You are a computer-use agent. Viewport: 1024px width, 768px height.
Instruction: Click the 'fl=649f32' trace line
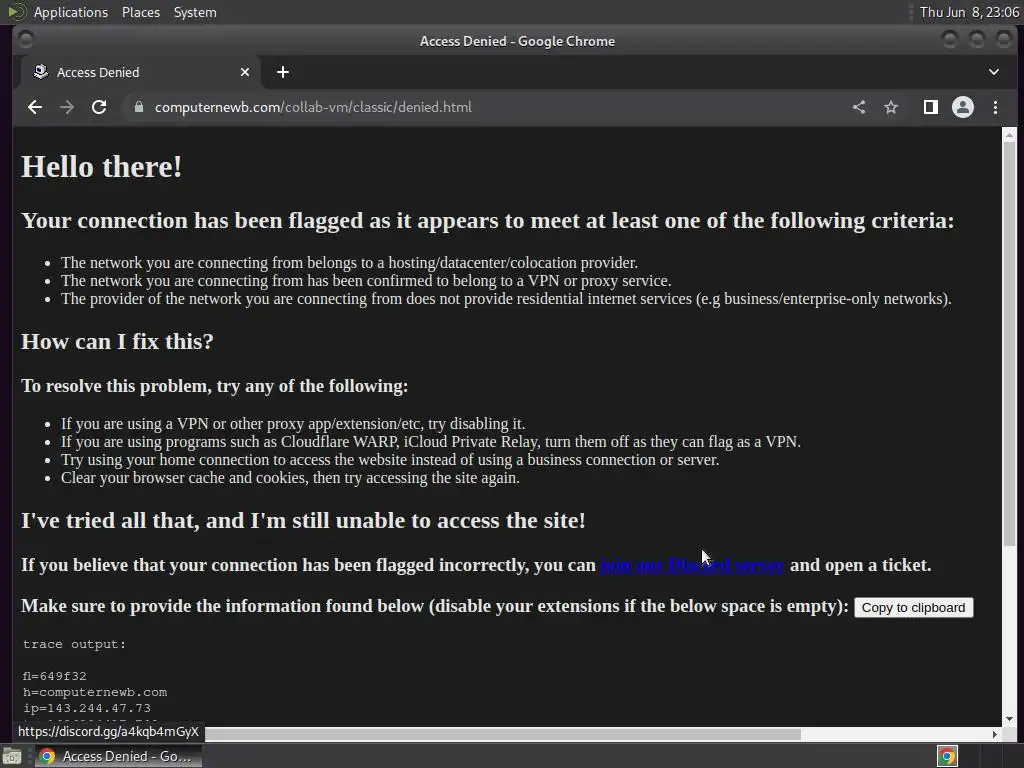pyautogui.click(x=54, y=676)
